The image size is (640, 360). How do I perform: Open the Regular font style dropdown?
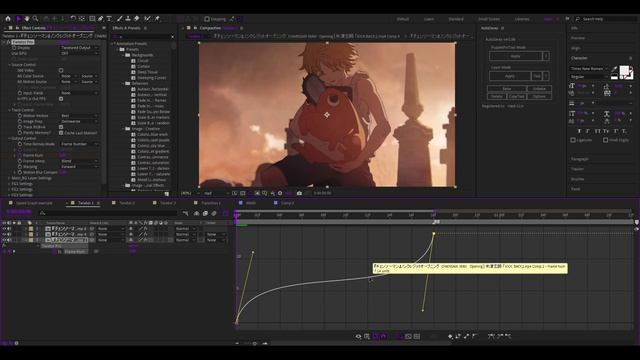(589, 77)
